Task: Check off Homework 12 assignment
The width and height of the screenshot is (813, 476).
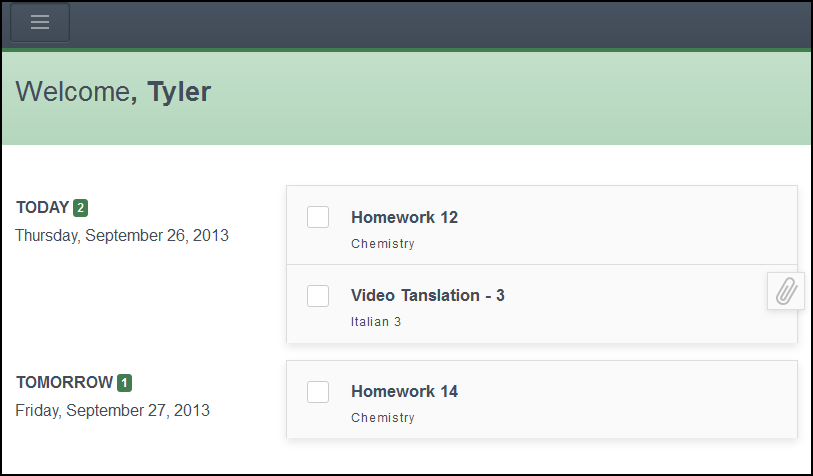Action: point(318,217)
